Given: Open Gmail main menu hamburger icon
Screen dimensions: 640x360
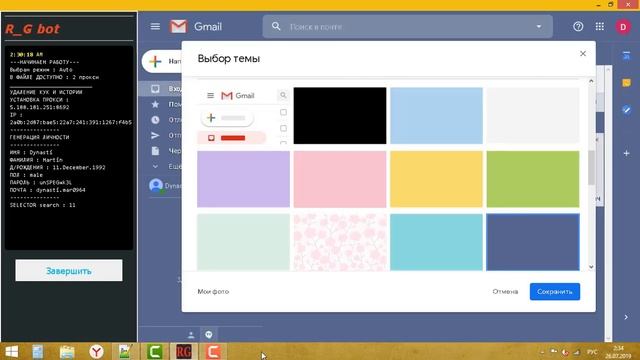Looking at the screenshot, I should [x=155, y=27].
